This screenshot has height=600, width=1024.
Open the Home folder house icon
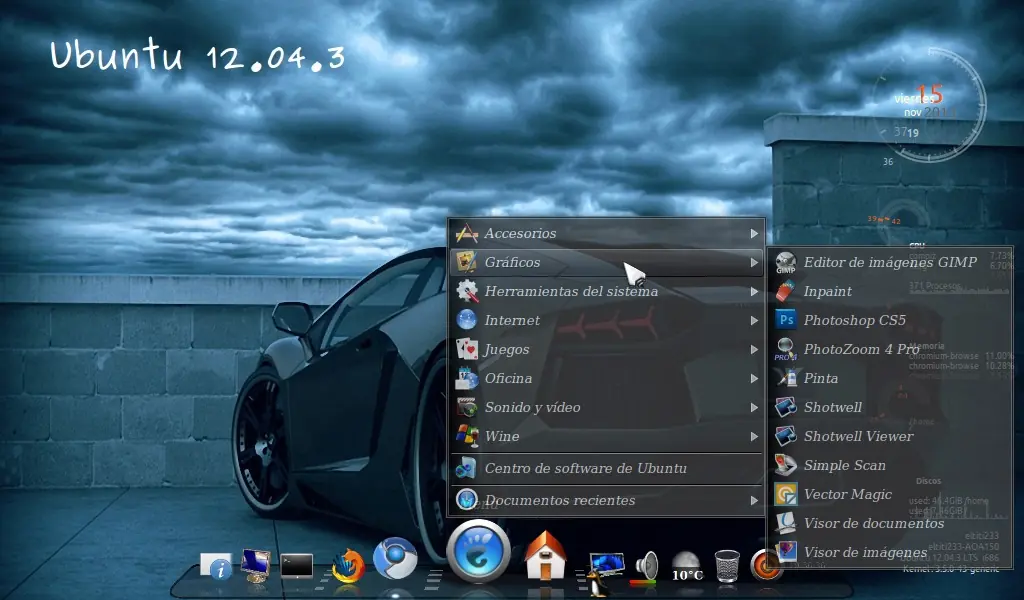545,555
